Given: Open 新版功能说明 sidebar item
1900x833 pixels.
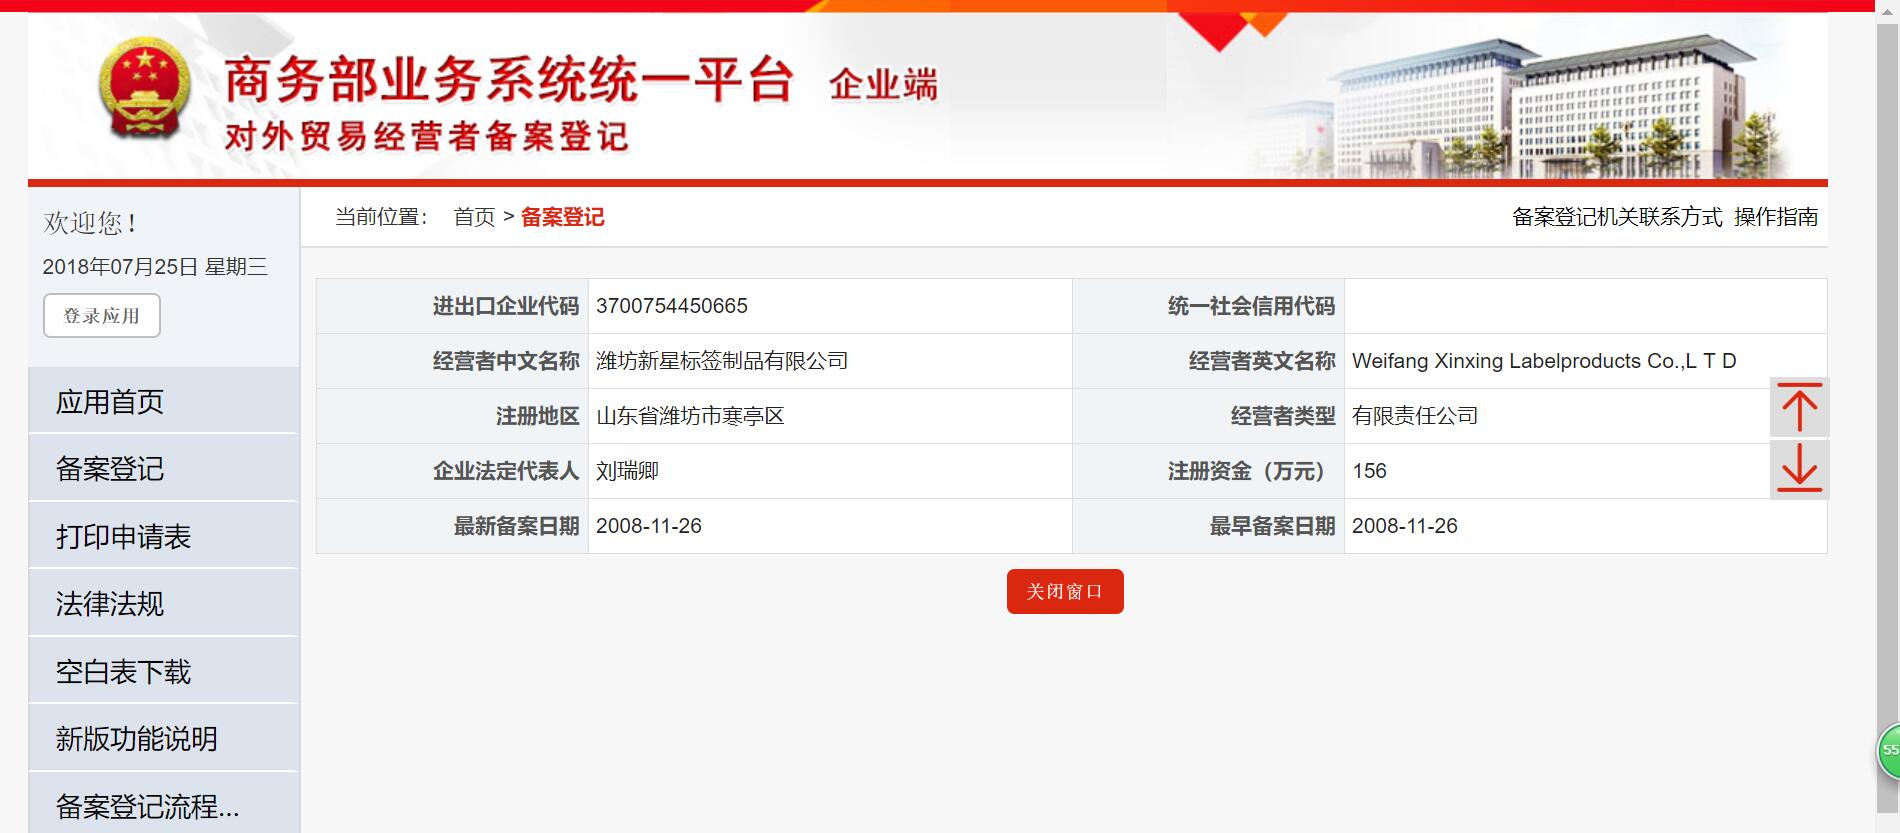Looking at the screenshot, I should tap(164, 738).
